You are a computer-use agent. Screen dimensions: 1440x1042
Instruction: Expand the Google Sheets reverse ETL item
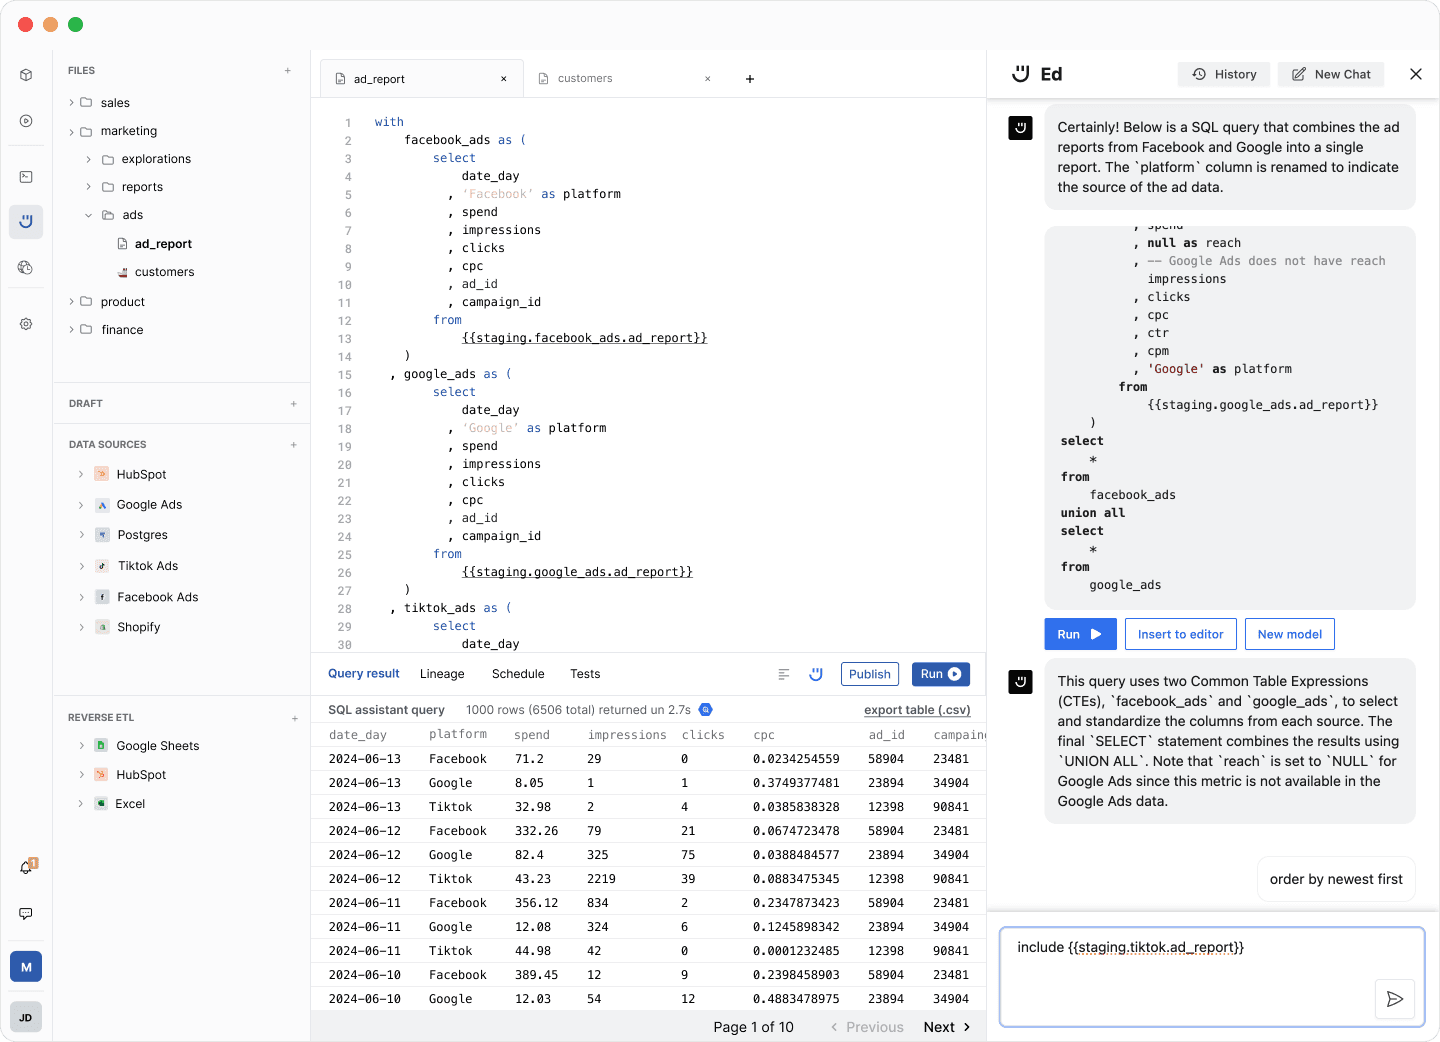click(81, 746)
